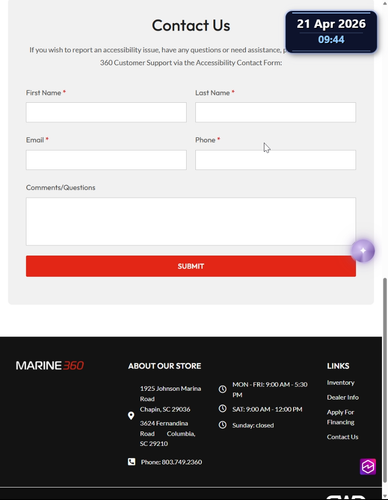388x500 pixels.
Task: Click the Comments/Questions text area
Action: coord(191,221)
